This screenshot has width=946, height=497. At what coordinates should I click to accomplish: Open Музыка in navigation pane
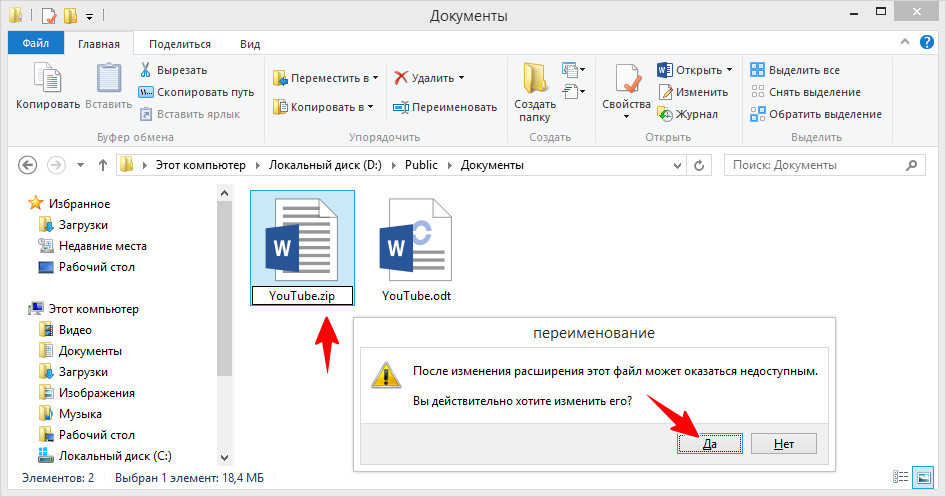70,414
